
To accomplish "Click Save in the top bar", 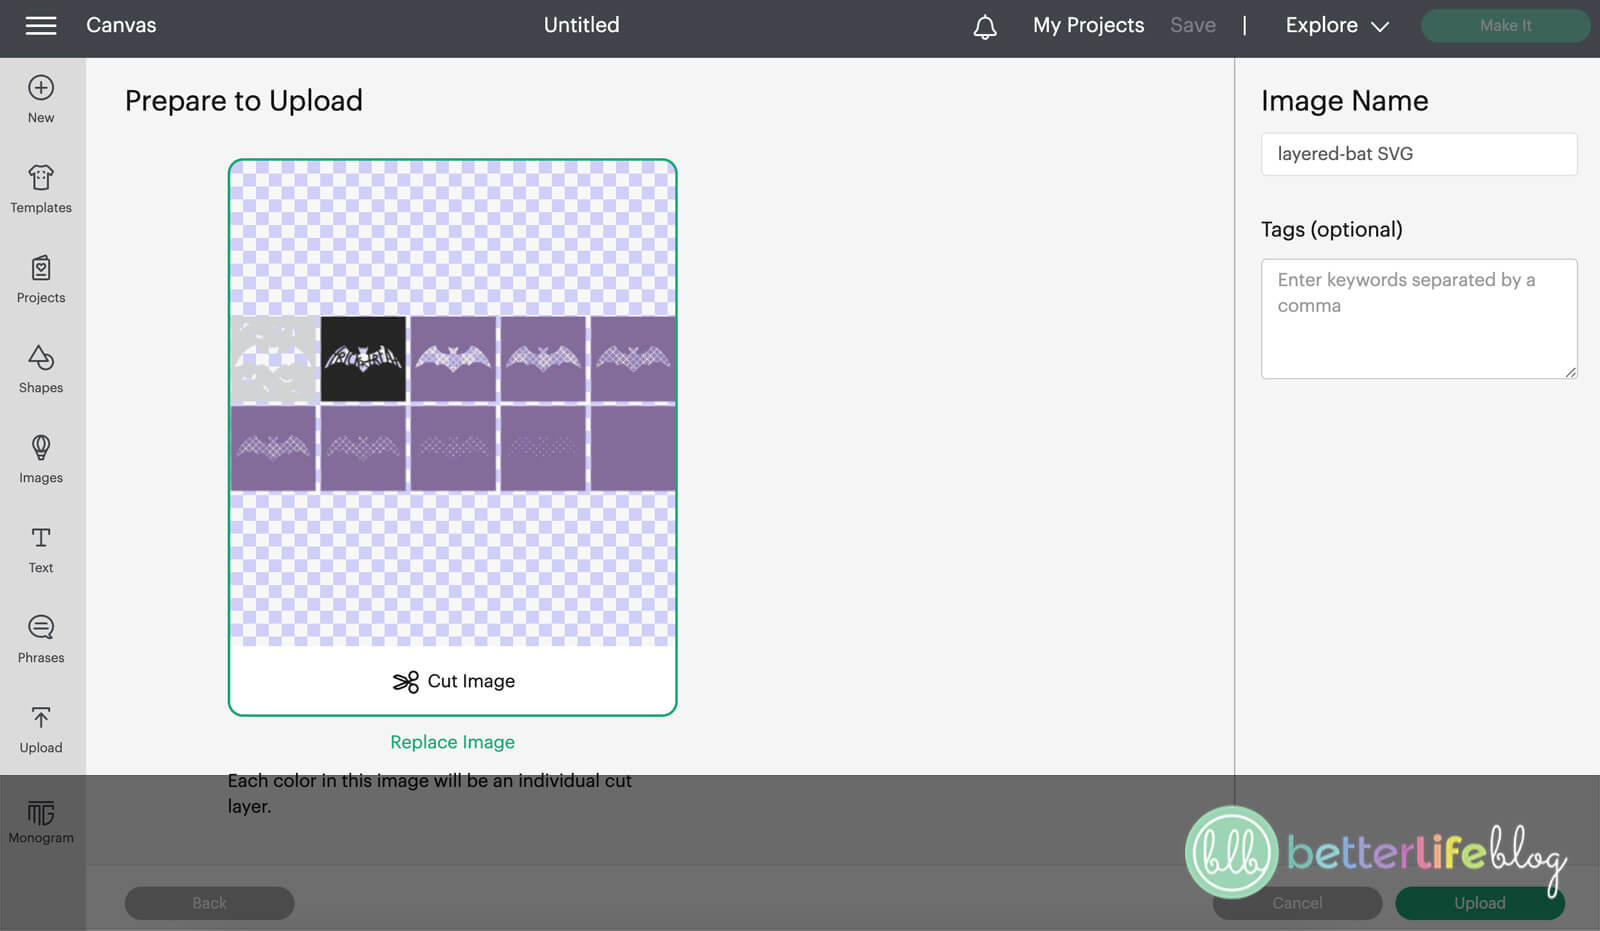I will coord(1193,25).
